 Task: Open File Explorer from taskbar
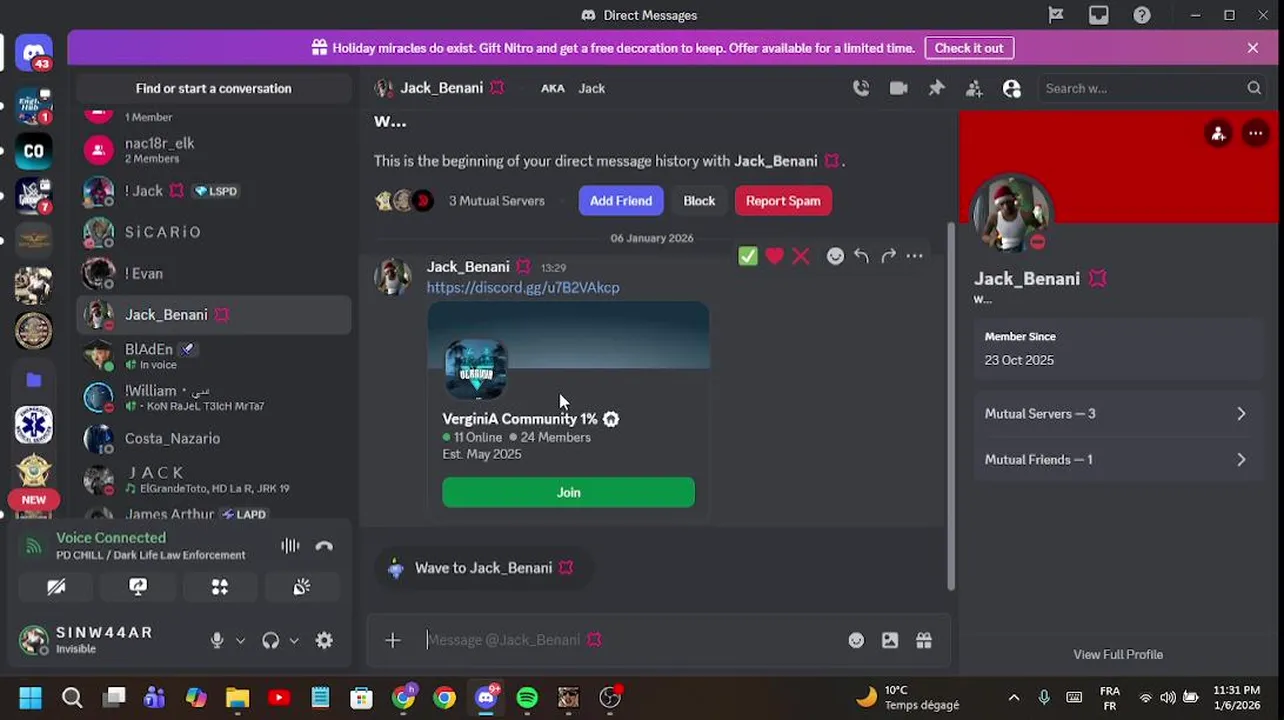click(237, 698)
